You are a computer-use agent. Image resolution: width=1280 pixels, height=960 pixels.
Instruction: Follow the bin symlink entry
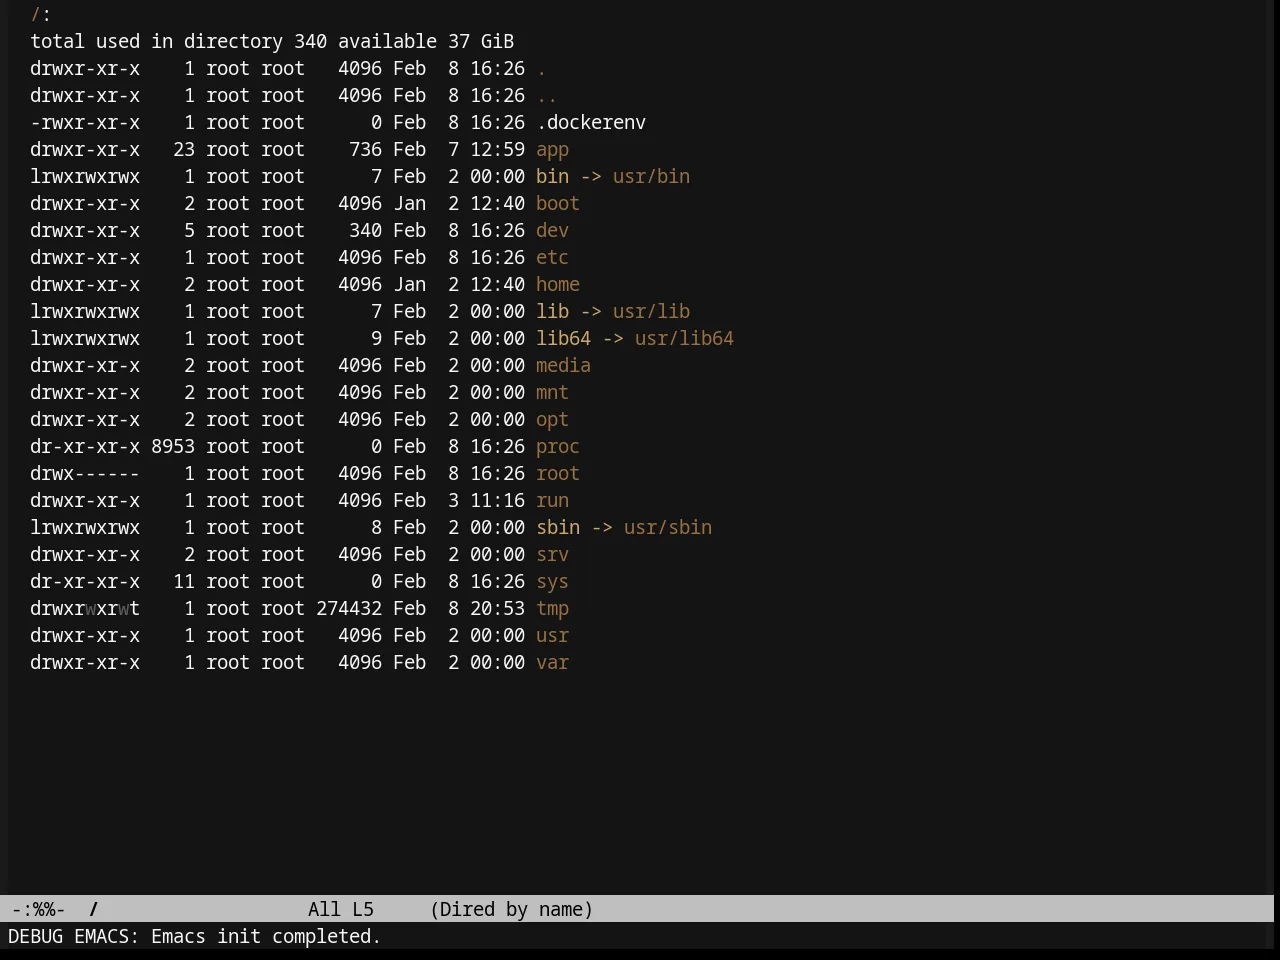[552, 176]
